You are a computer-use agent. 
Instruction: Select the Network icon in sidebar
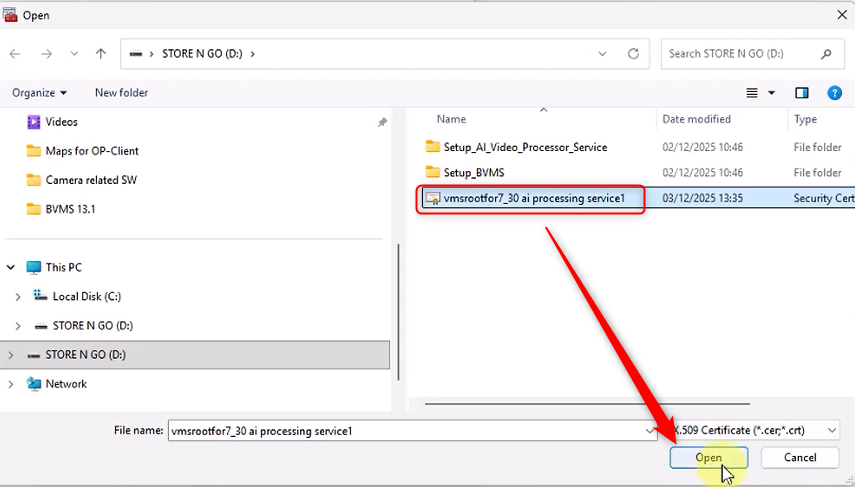pos(35,384)
